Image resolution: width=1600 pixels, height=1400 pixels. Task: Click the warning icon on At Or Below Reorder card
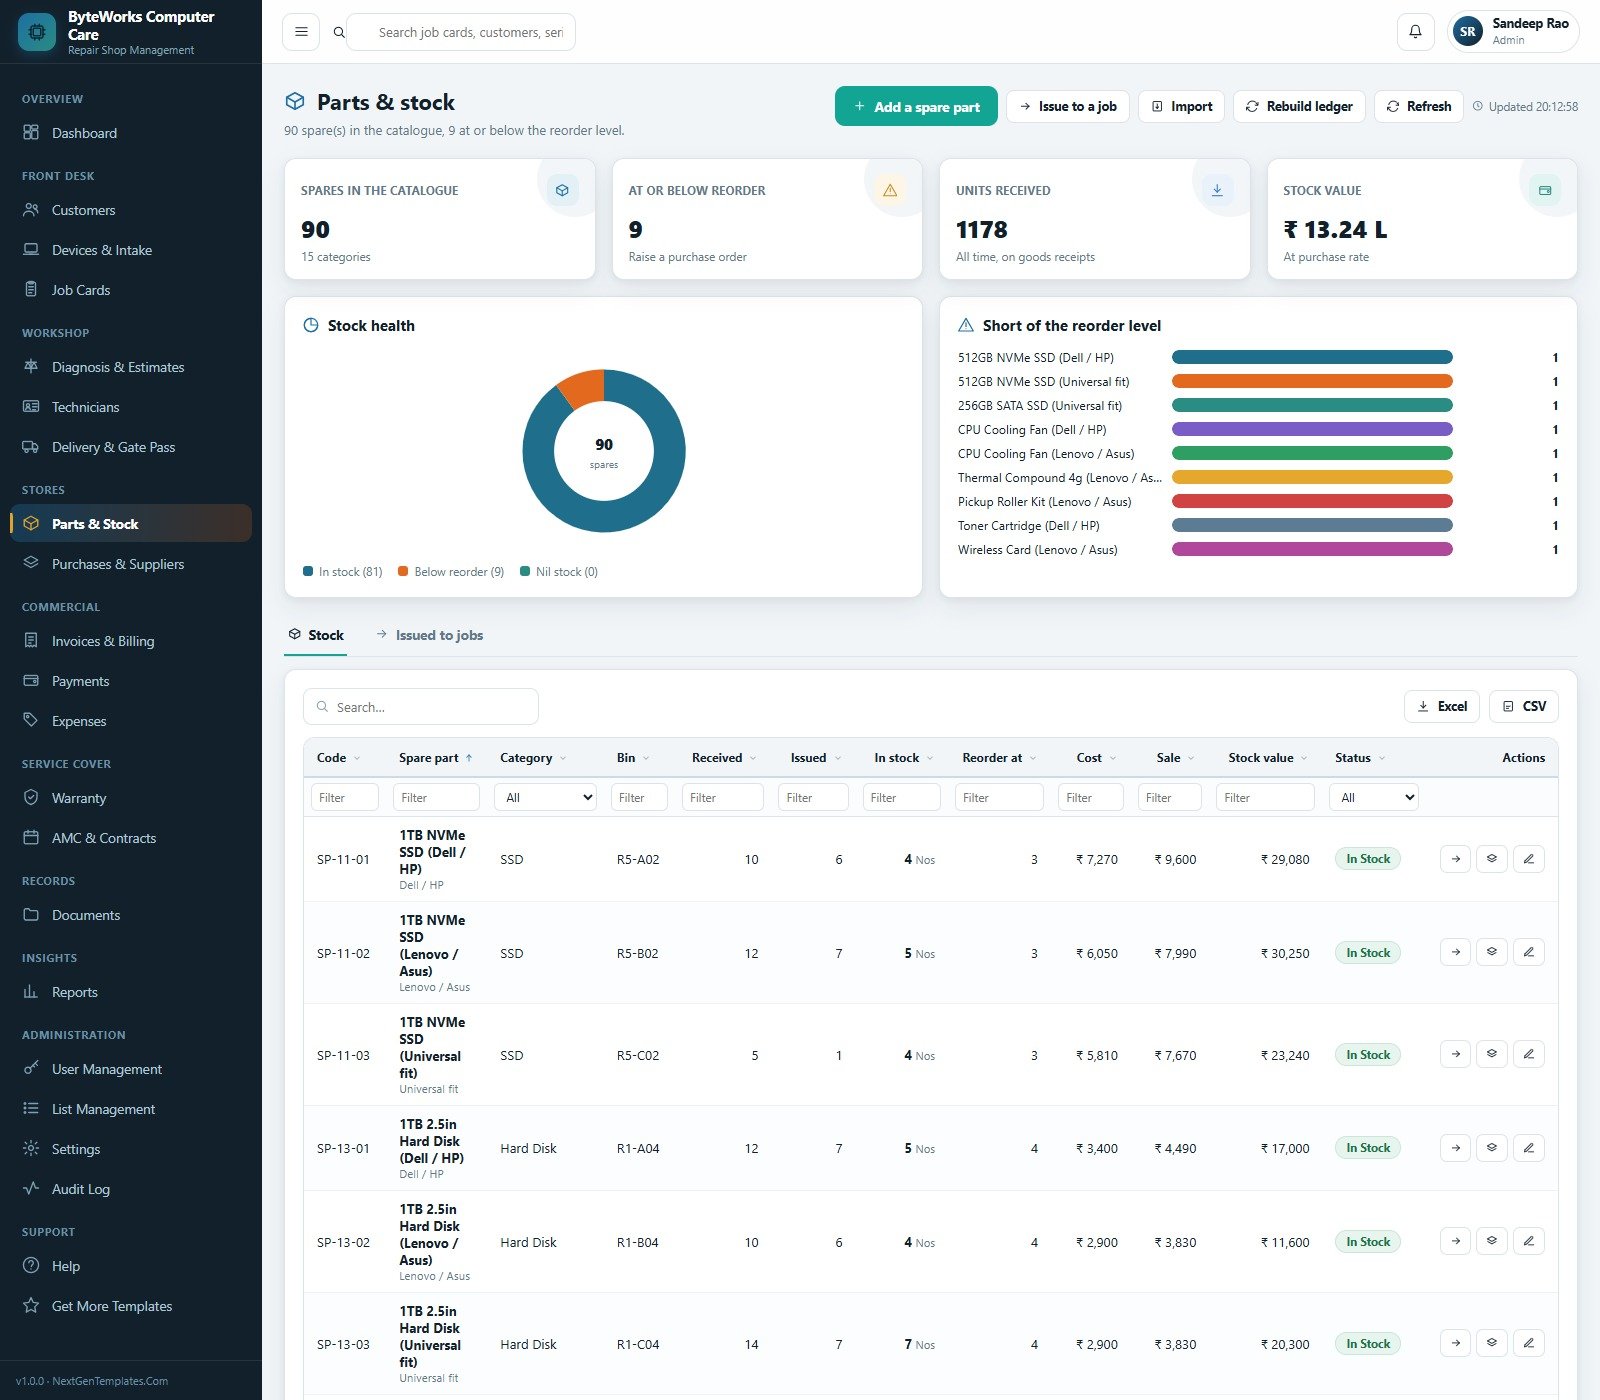click(x=889, y=190)
